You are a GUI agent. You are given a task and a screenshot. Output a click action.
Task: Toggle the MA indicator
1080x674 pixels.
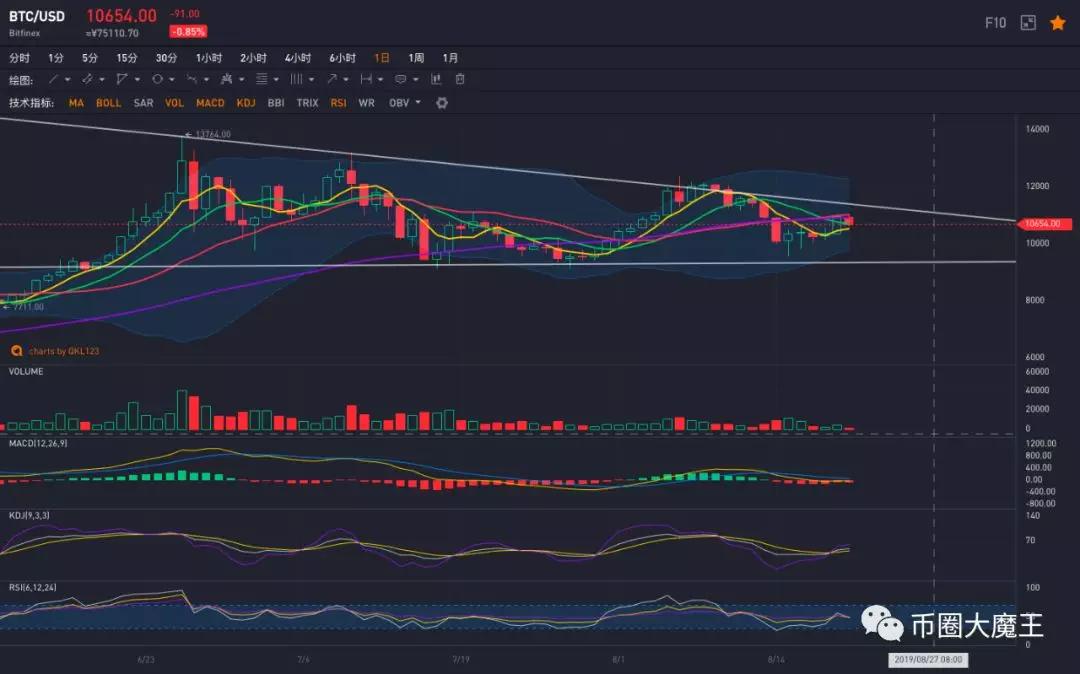(x=76, y=103)
